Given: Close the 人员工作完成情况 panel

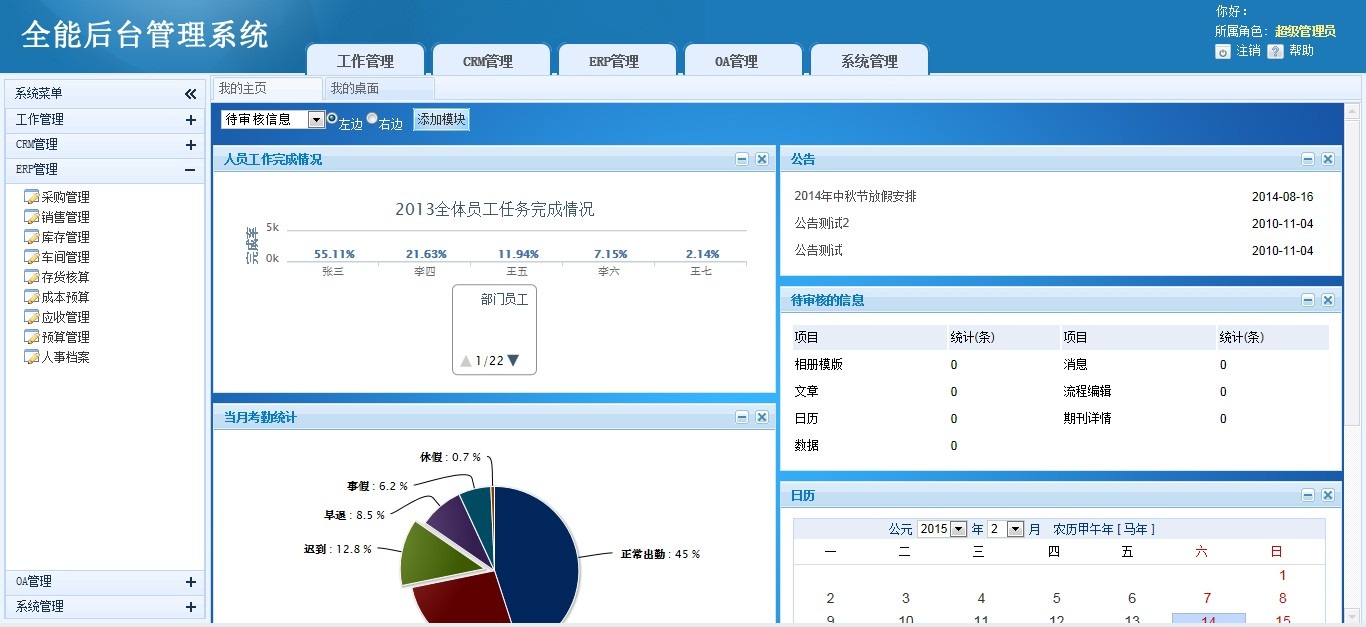Looking at the screenshot, I should click(x=762, y=159).
